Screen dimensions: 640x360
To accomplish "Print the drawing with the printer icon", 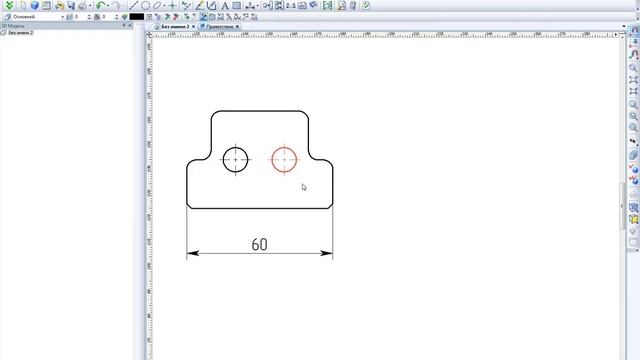I will tap(82, 6).
